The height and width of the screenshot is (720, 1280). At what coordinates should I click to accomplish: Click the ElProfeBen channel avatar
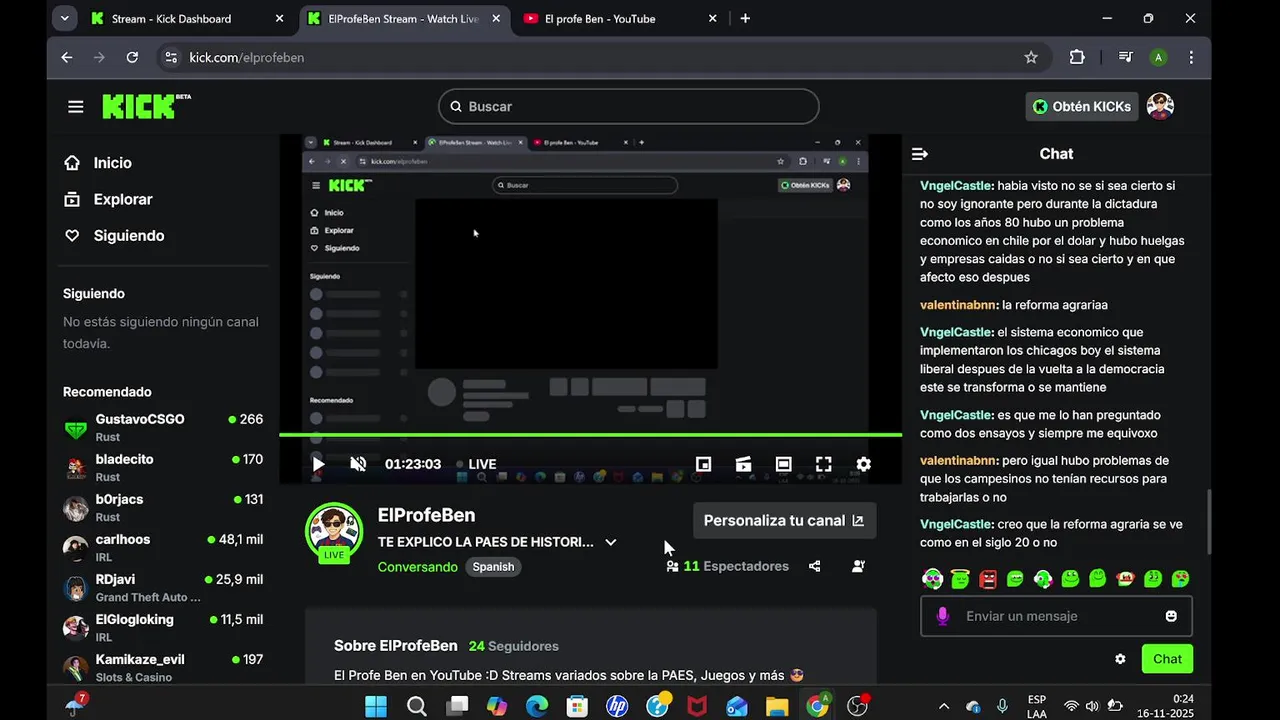(334, 530)
